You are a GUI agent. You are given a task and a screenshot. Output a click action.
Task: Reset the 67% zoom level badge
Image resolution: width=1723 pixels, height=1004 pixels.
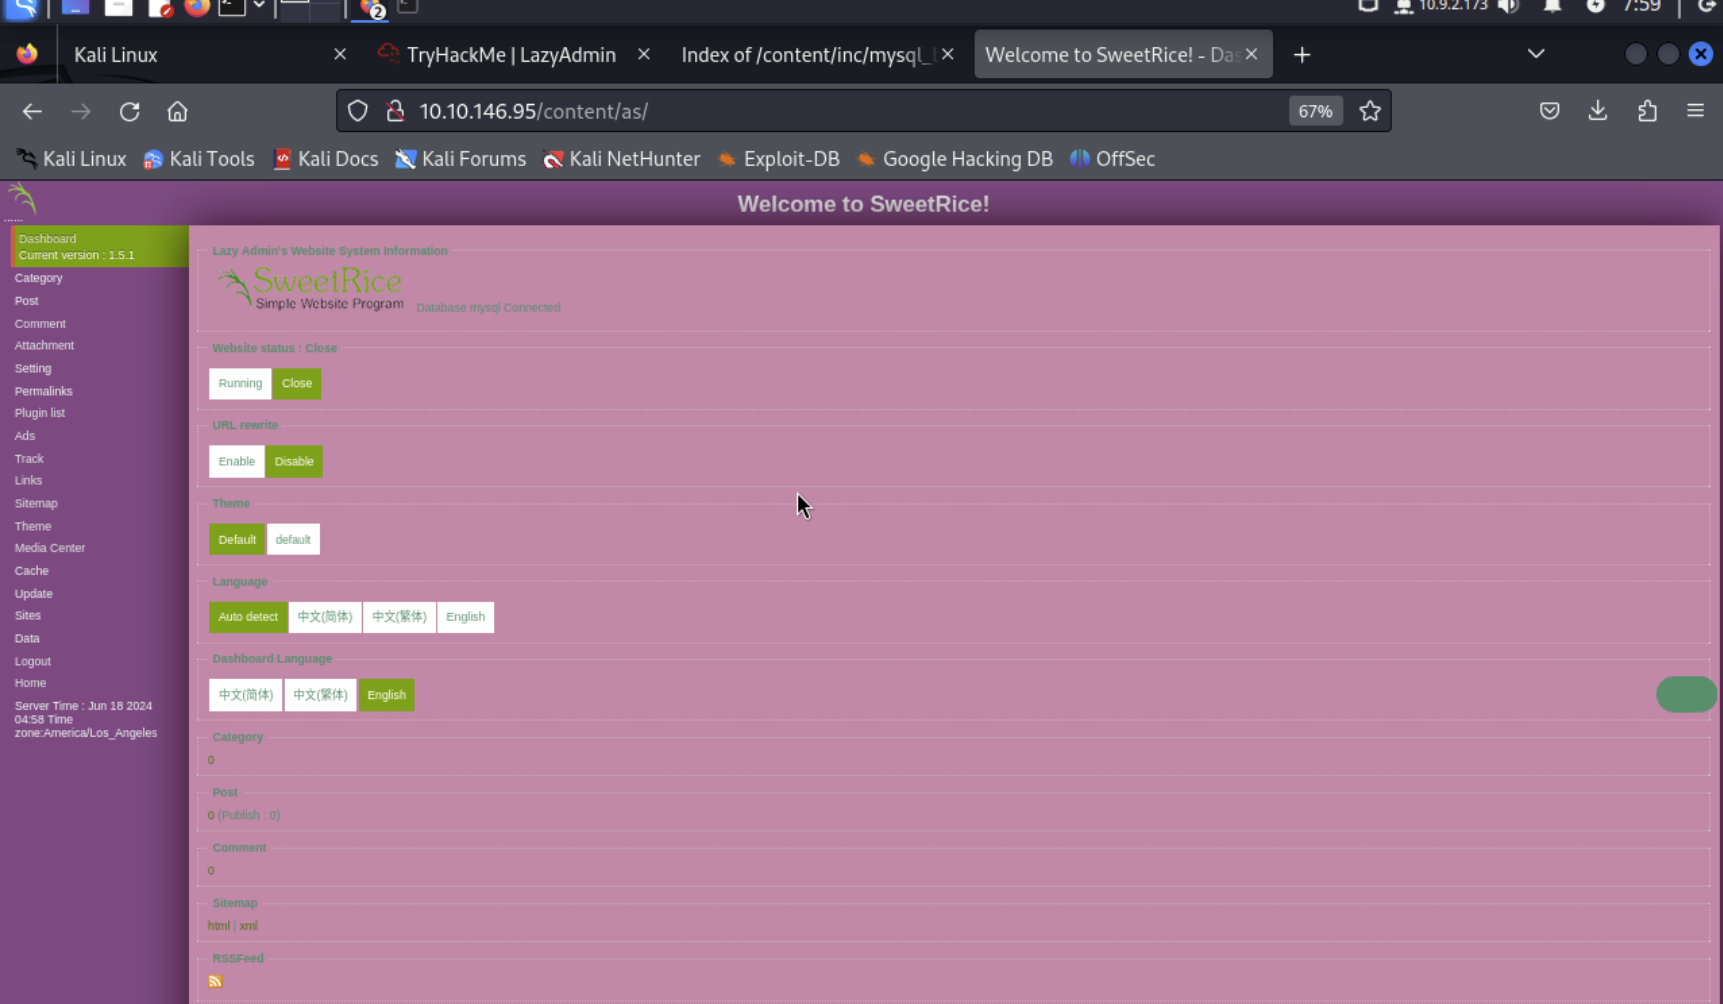(x=1315, y=111)
